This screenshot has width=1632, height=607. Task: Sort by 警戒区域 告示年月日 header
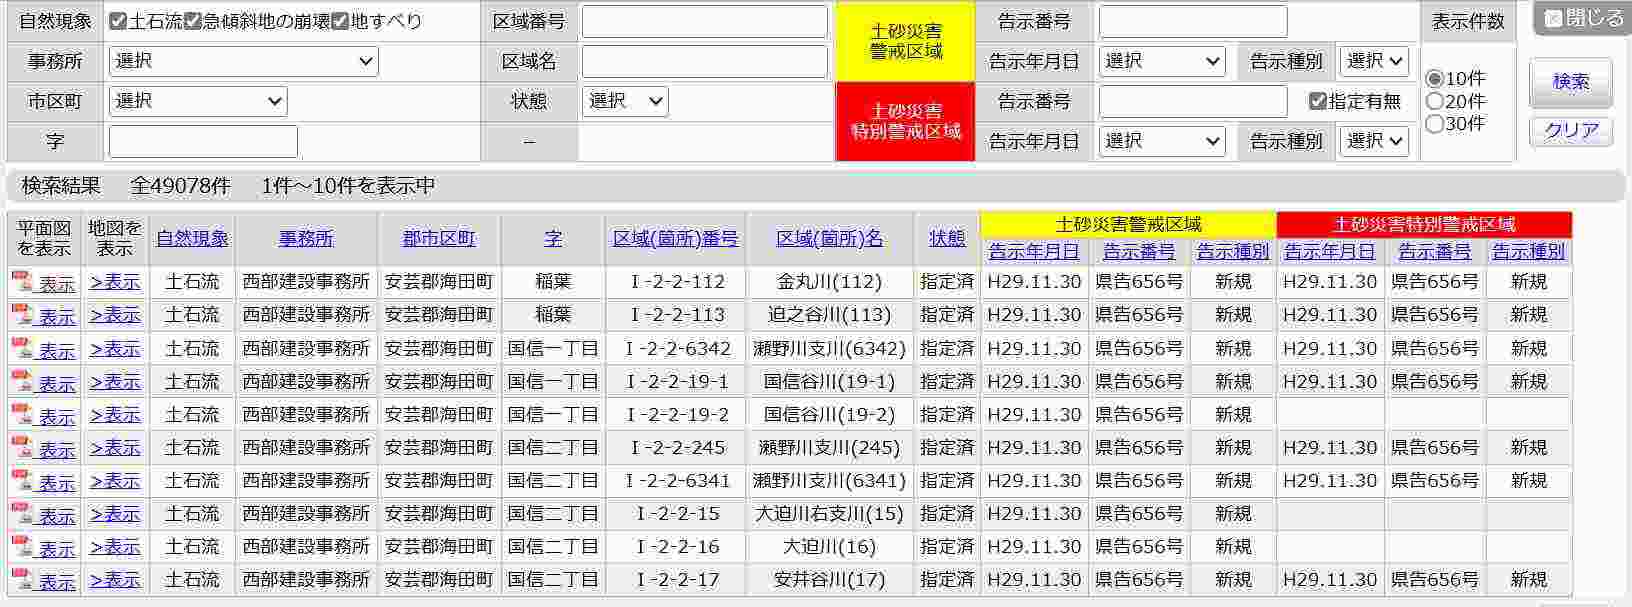pyautogui.click(x=1034, y=252)
